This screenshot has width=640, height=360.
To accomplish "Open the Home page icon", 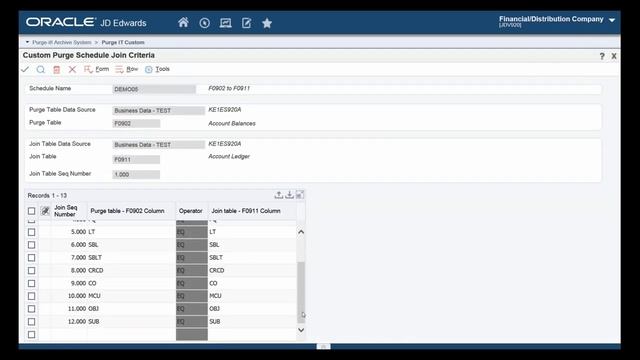I will (x=183, y=22).
